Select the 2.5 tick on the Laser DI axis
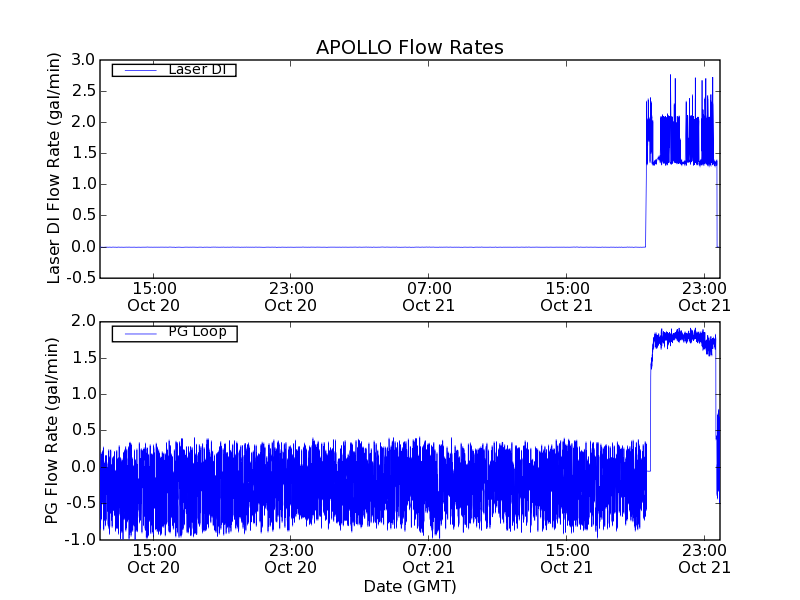Screen dimensions: 800x600 [x=83, y=91]
